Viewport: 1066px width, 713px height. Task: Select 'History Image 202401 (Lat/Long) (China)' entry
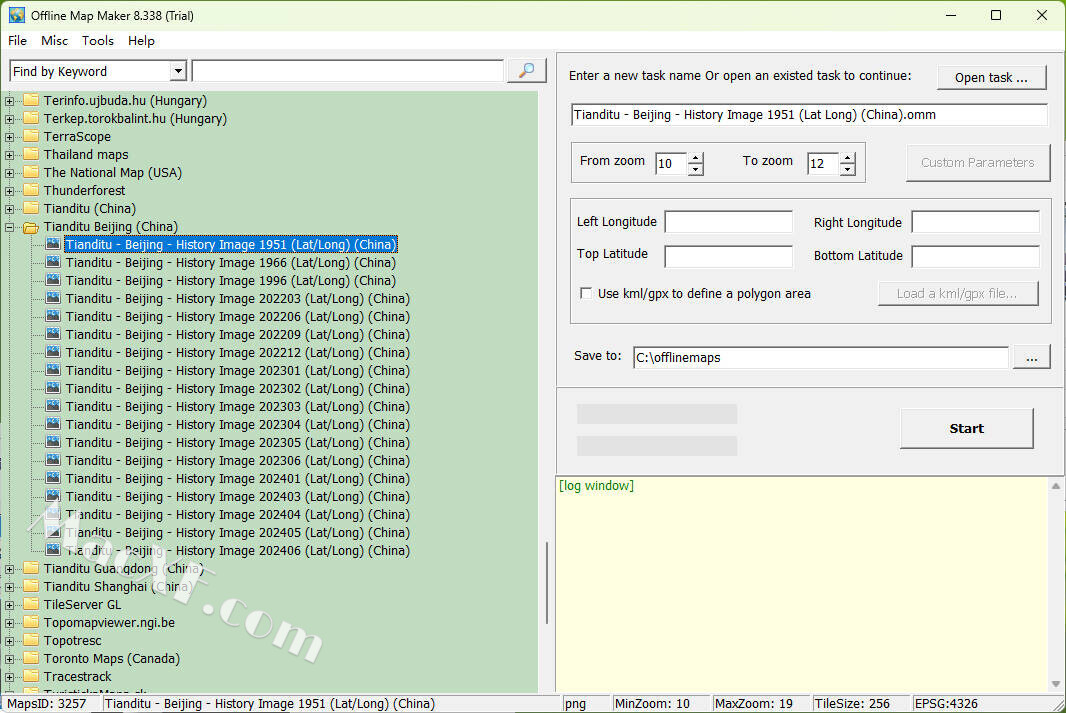238,479
